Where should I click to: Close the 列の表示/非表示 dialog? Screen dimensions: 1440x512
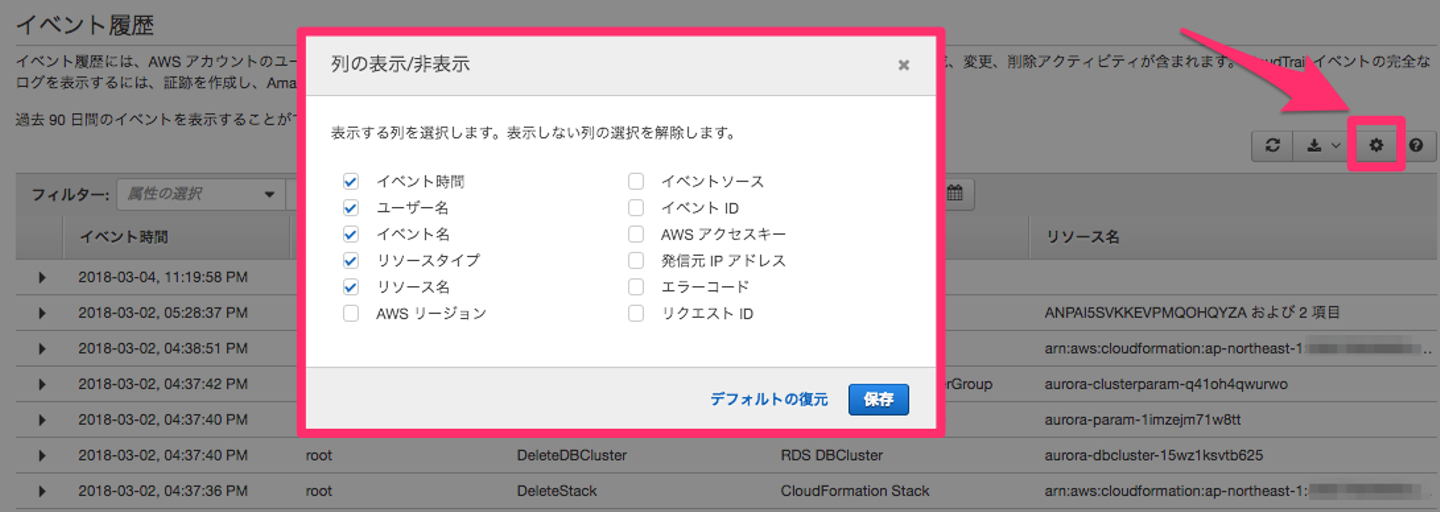[x=903, y=65]
